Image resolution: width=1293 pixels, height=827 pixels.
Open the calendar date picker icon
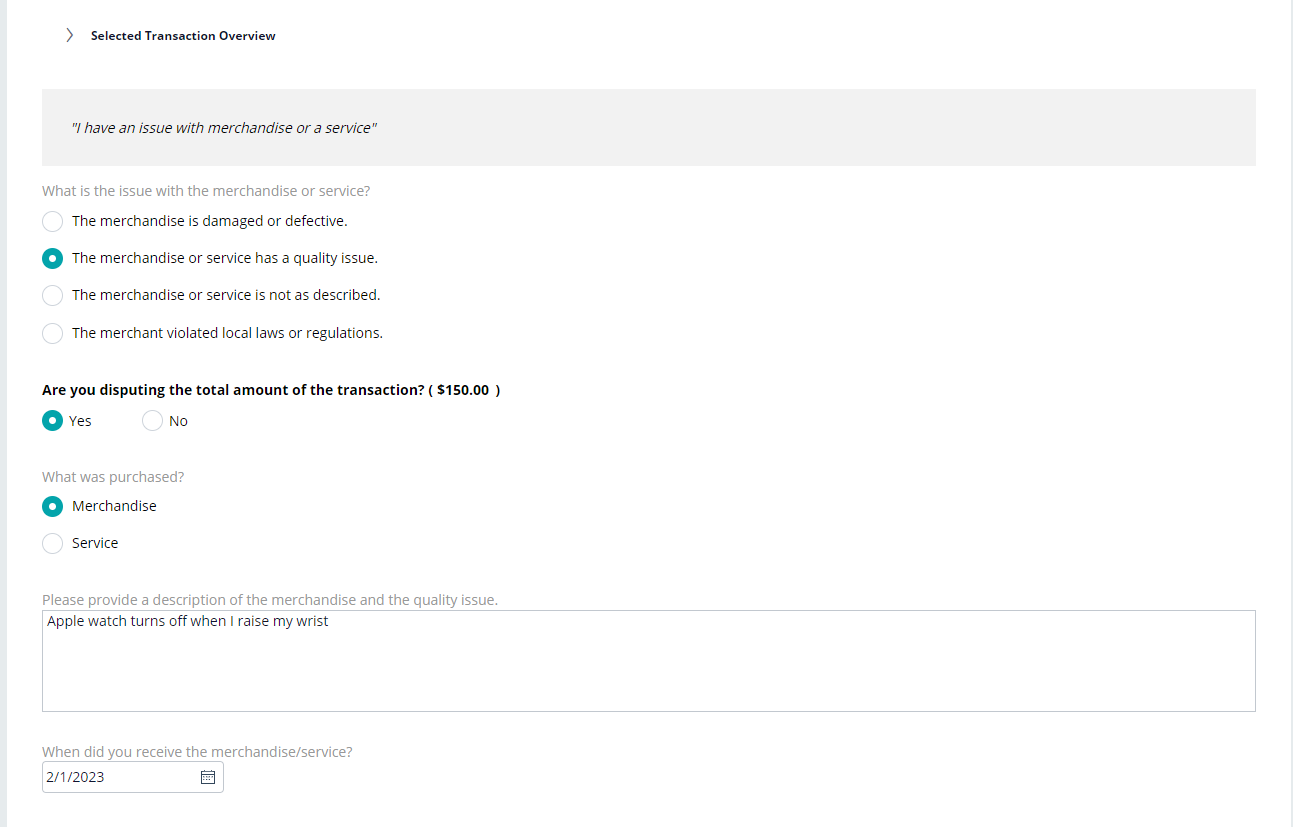208,777
